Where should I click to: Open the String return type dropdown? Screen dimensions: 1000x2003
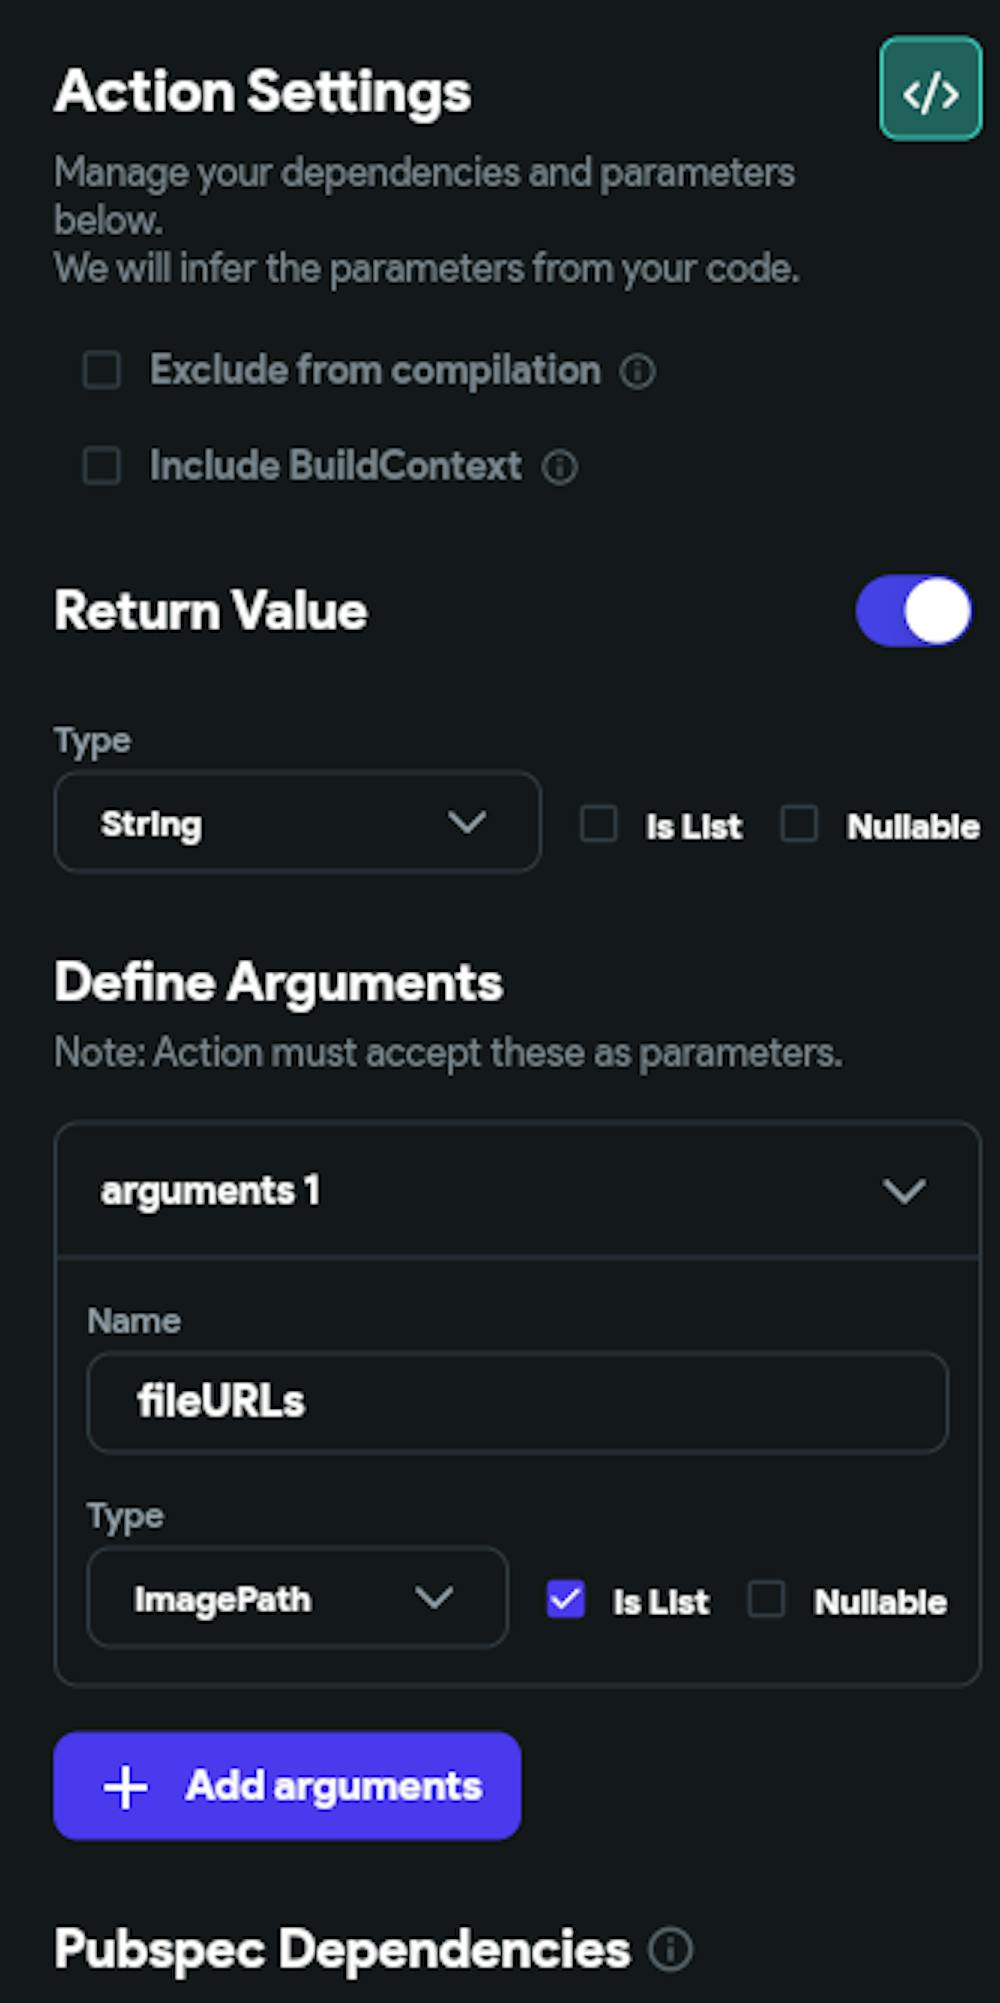[x=297, y=822]
